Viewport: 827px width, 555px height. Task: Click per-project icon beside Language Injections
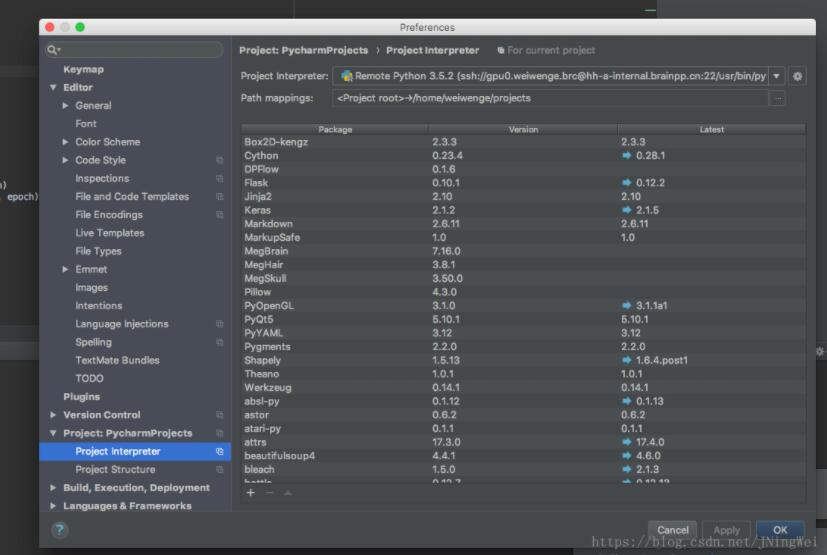click(219, 324)
